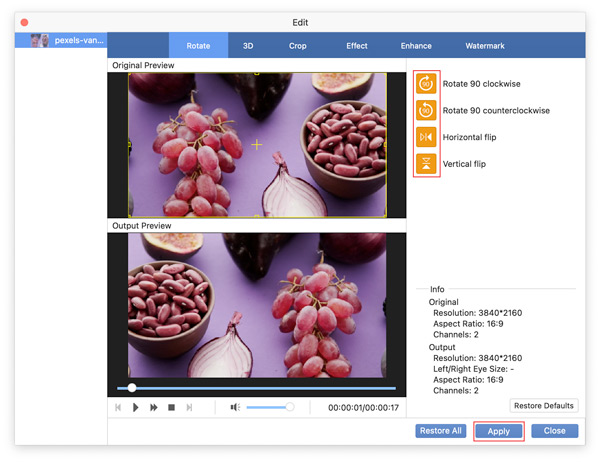Screen dimensions: 600x462
Task: Select the Enhance tab
Action: [416, 46]
